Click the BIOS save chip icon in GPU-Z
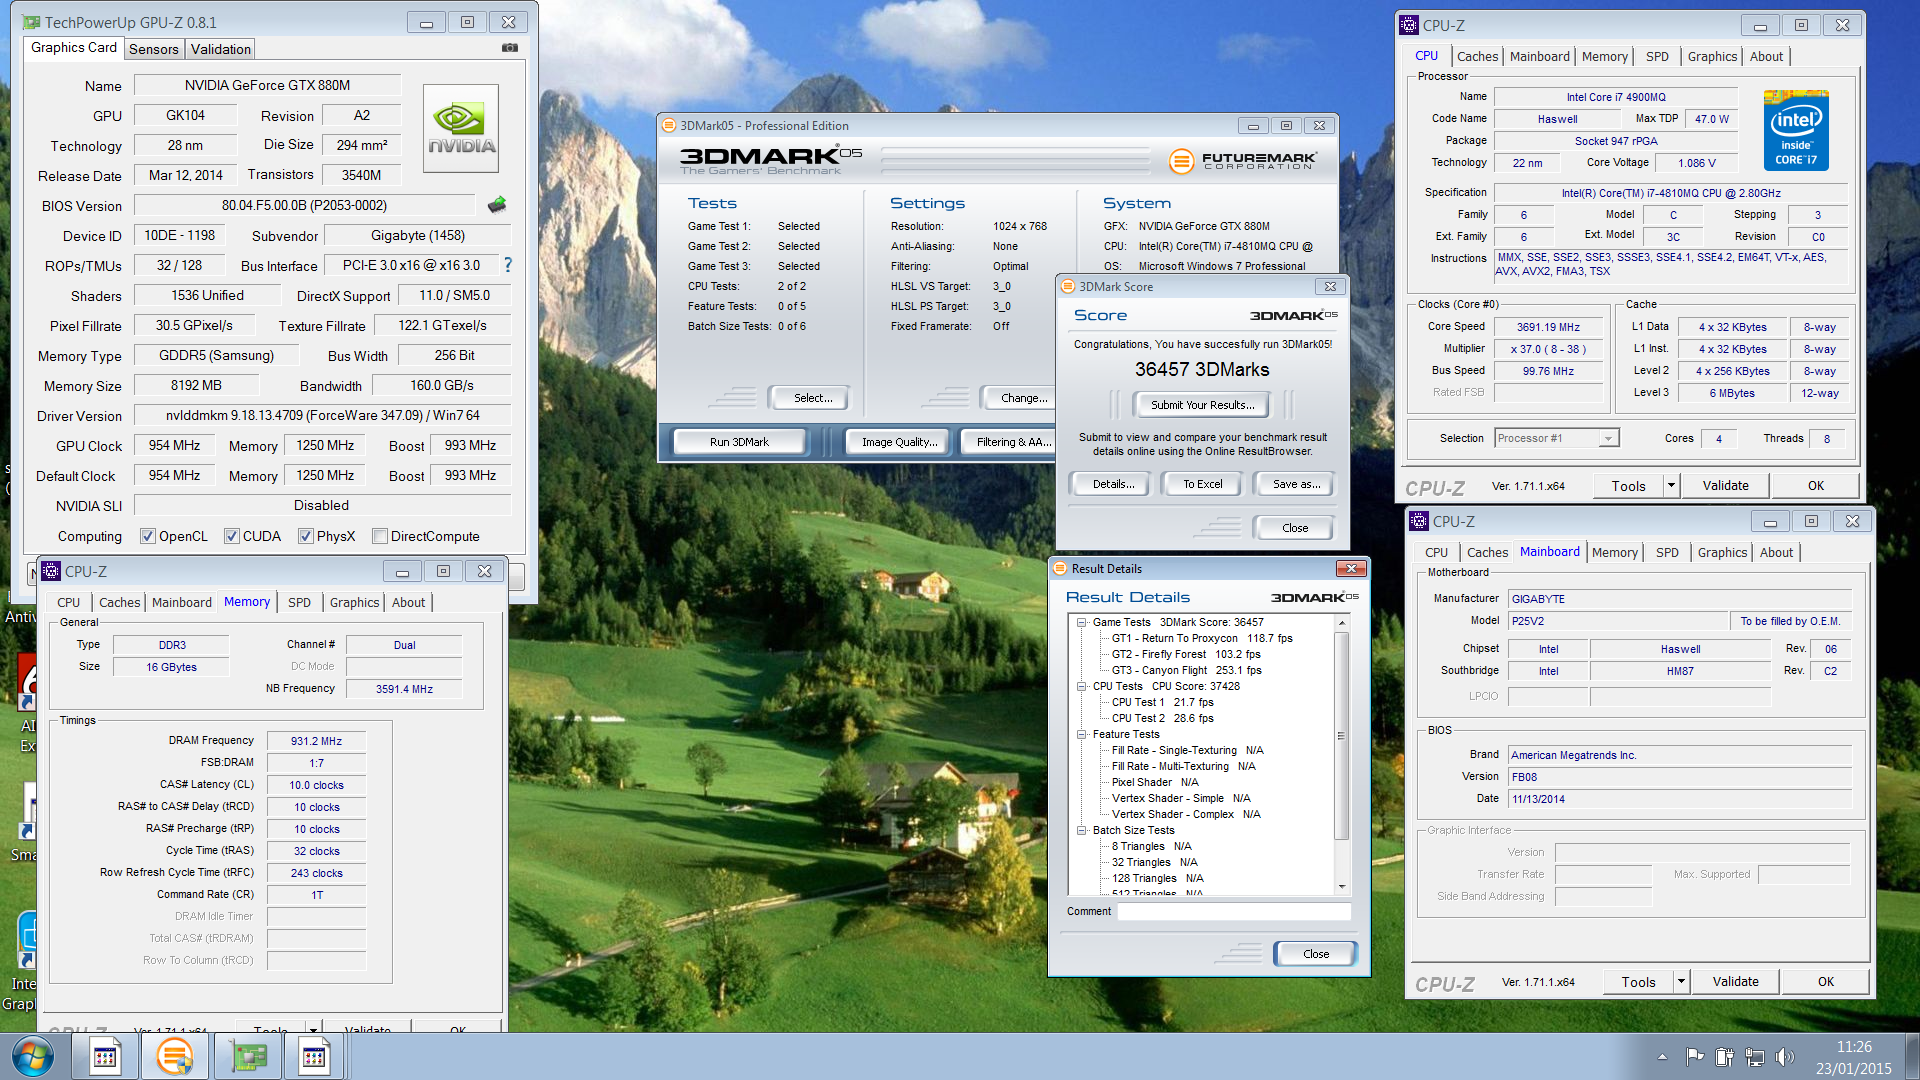This screenshot has height=1080, width=1920. coord(497,205)
